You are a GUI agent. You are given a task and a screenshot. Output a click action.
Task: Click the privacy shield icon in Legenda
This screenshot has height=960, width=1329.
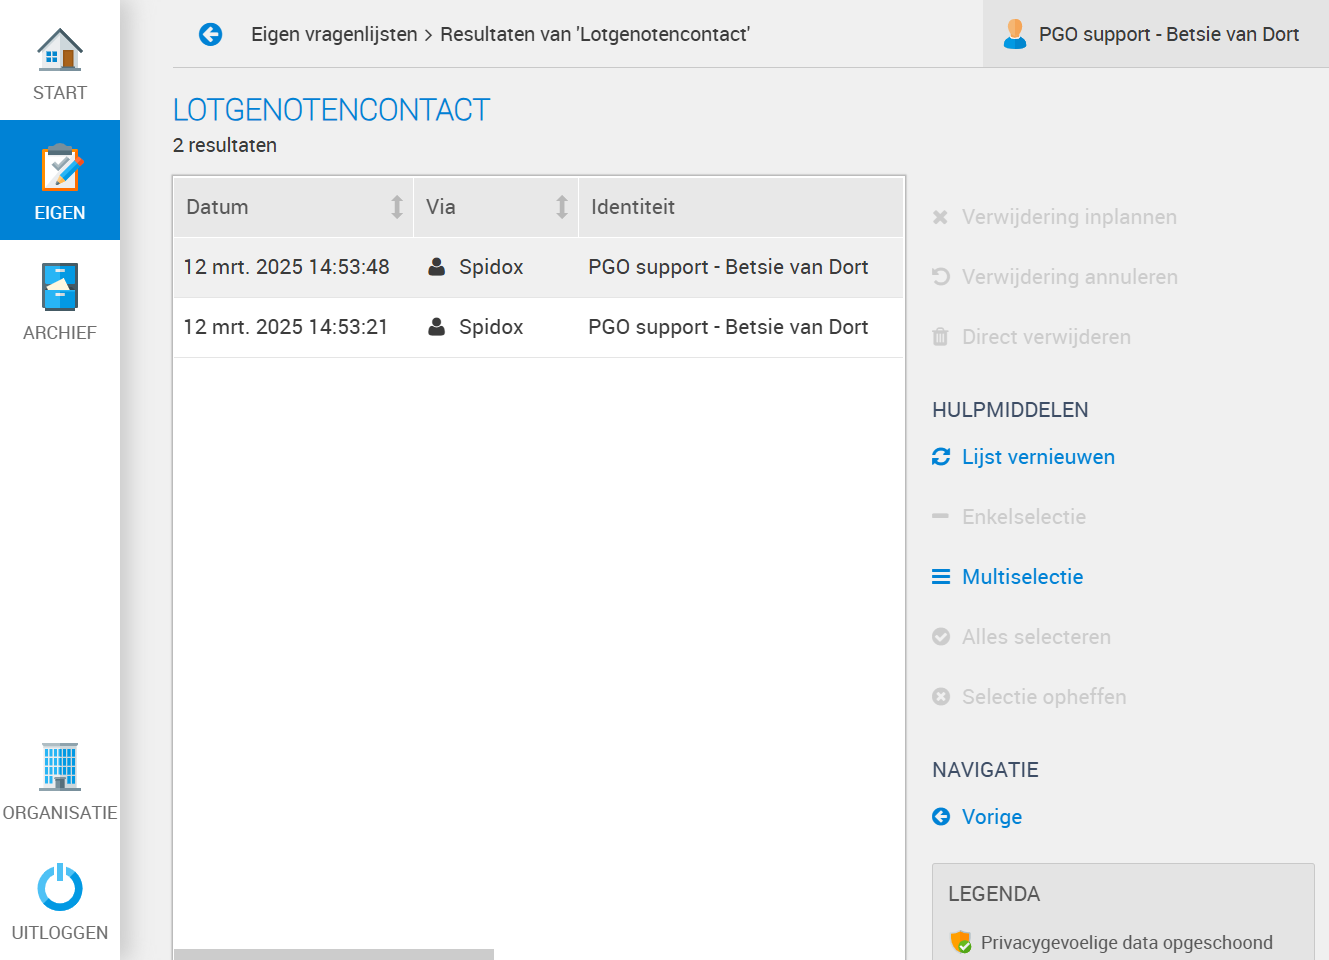(x=961, y=942)
